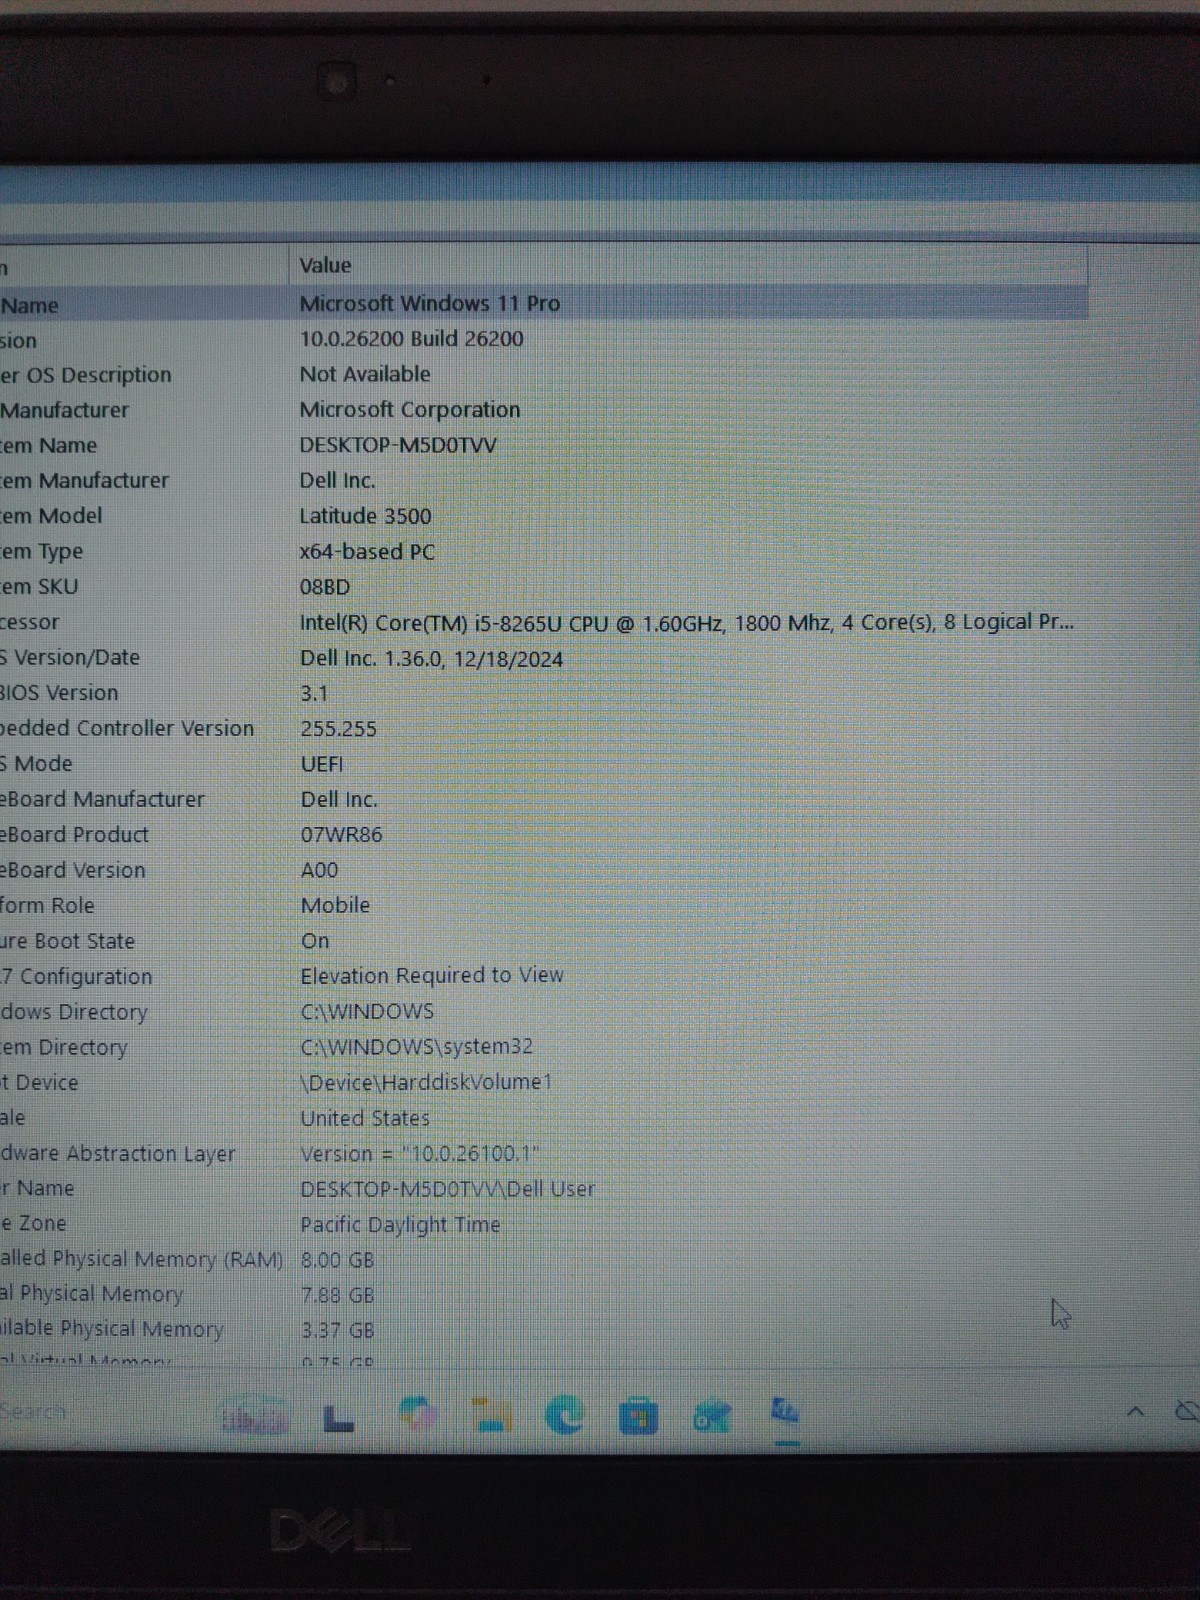Viewport: 1200px width, 1600px height.
Task: Select the 3.1 SMBIOS version value
Action: click(314, 693)
